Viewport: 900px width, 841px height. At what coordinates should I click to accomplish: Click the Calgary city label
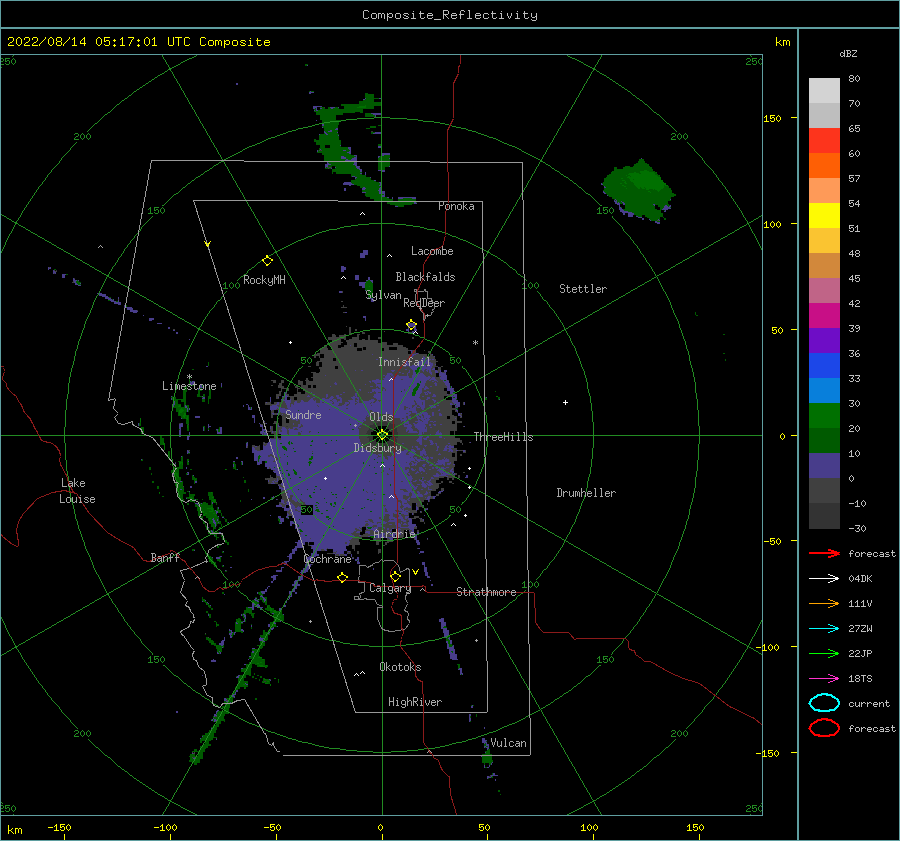click(x=390, y=588)
